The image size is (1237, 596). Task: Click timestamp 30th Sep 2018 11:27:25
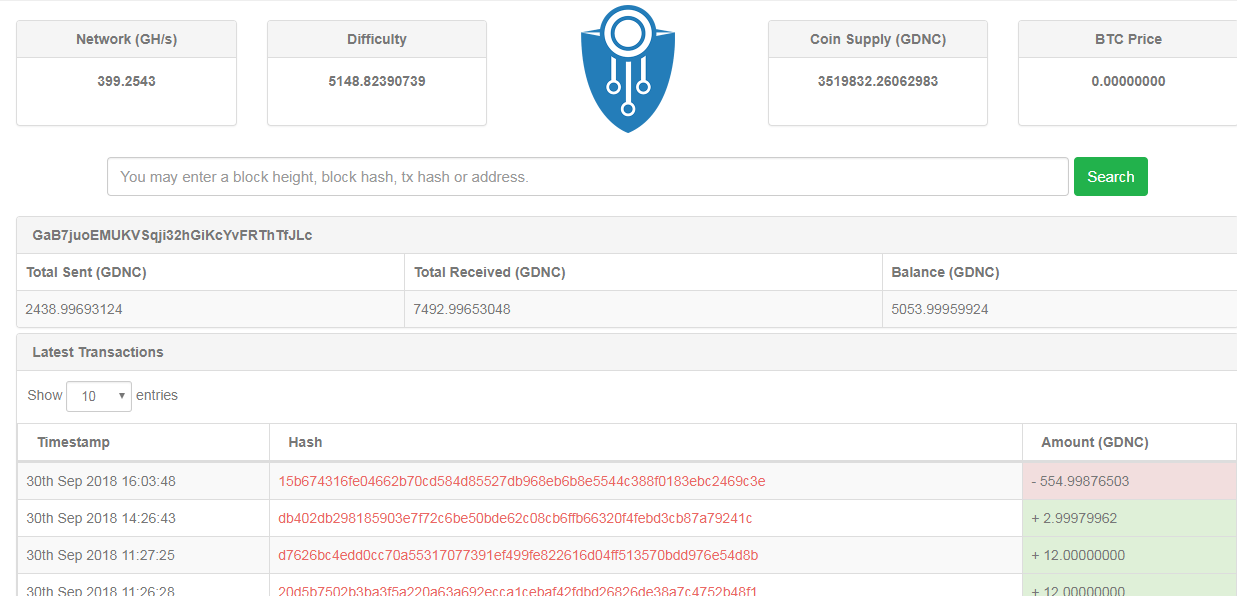[x=101, y=555]
